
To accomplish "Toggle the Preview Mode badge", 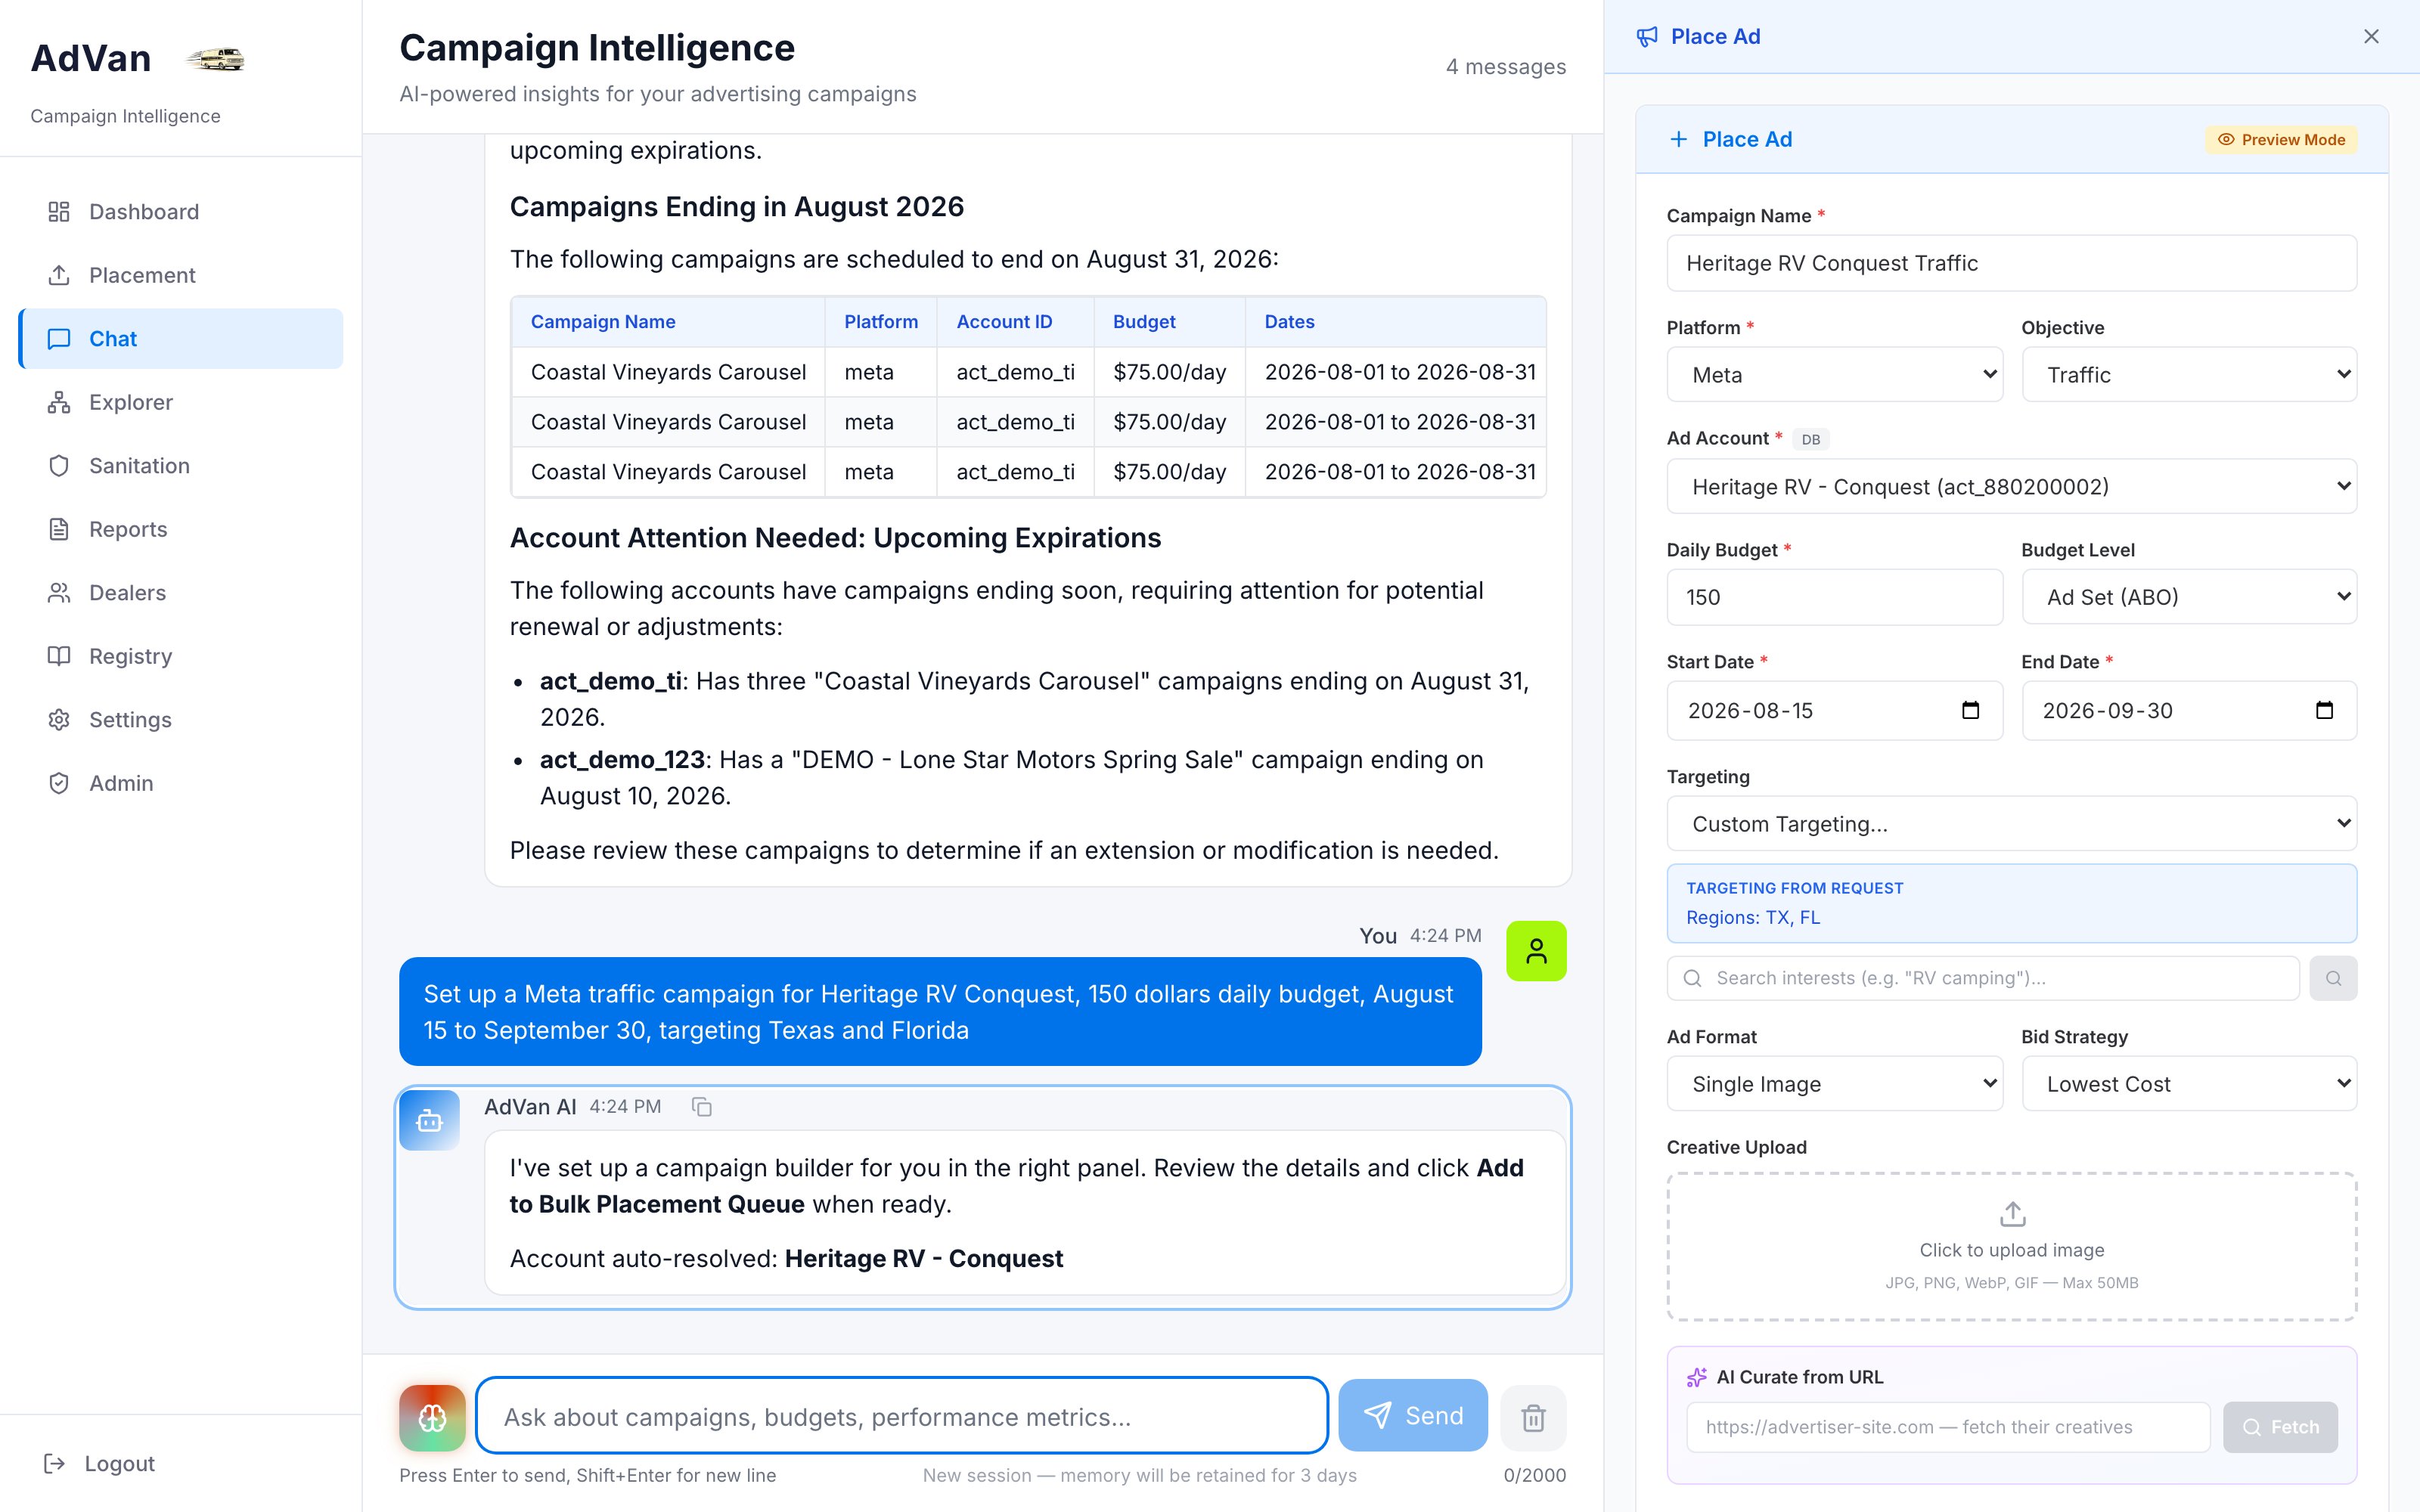I will 2281,140.
